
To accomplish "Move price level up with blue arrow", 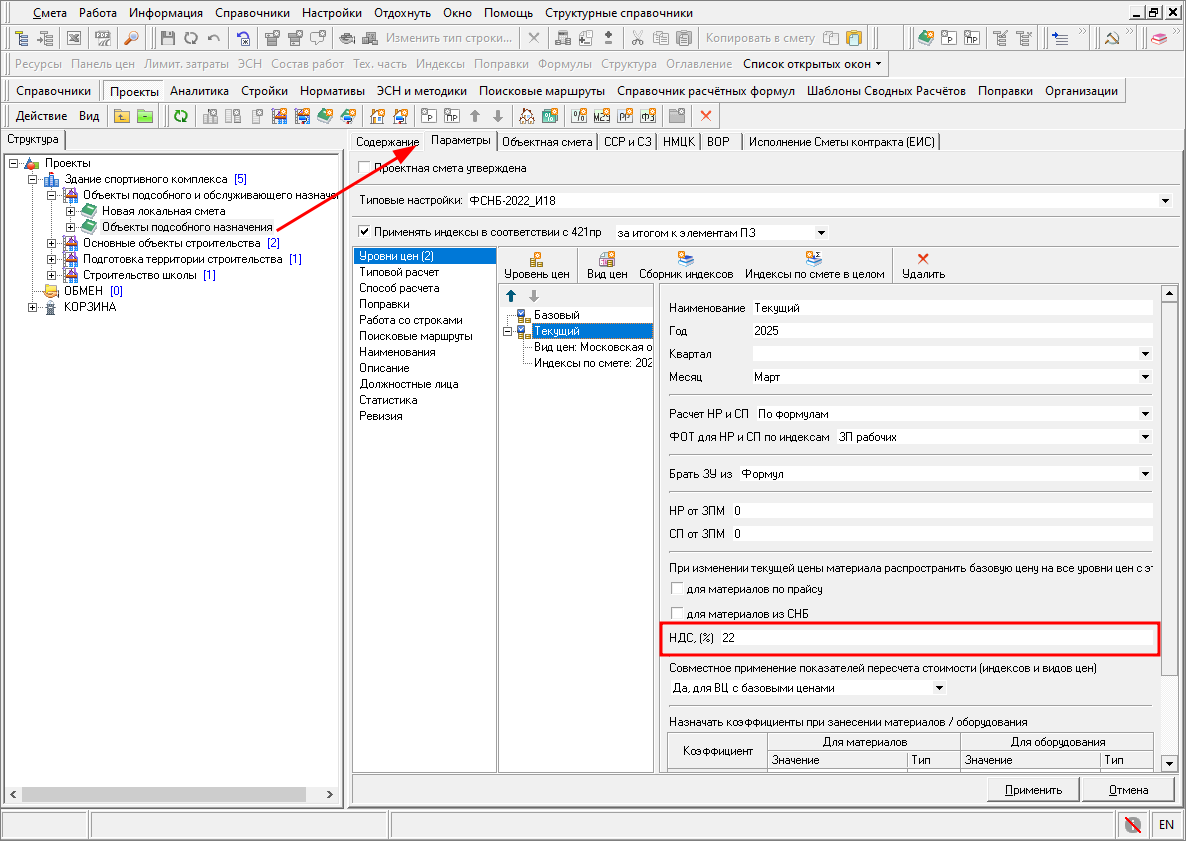I will pyautogui.click(x=512, y=296).
